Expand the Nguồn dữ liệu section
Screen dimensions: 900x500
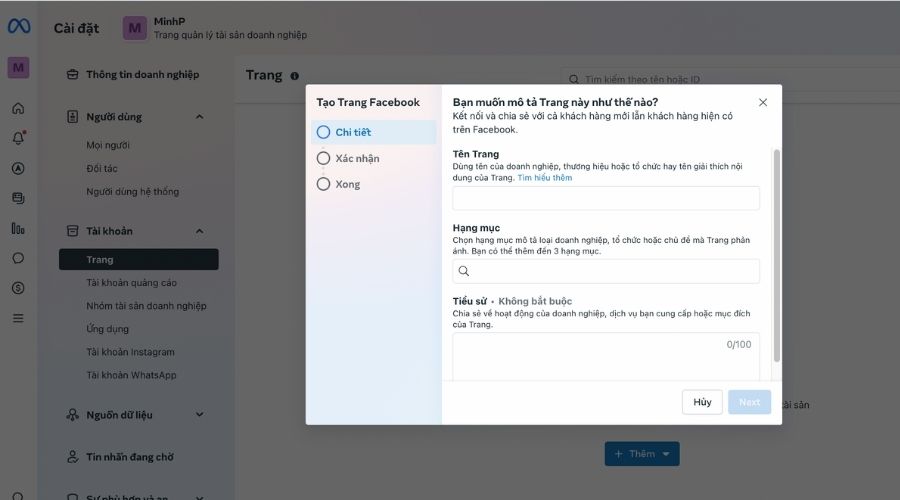pos(199,414)
